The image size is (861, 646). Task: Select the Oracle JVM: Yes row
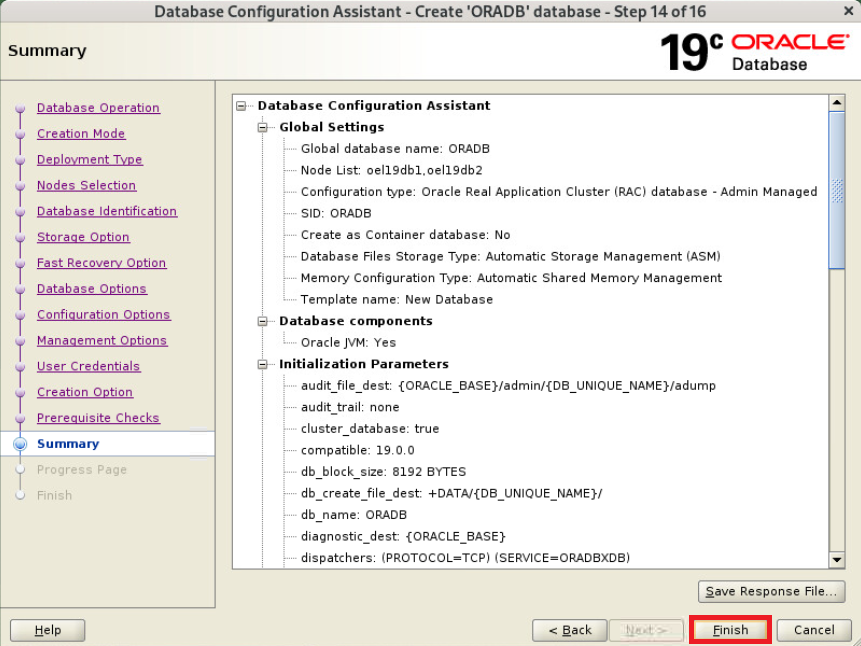coord(348,342)
